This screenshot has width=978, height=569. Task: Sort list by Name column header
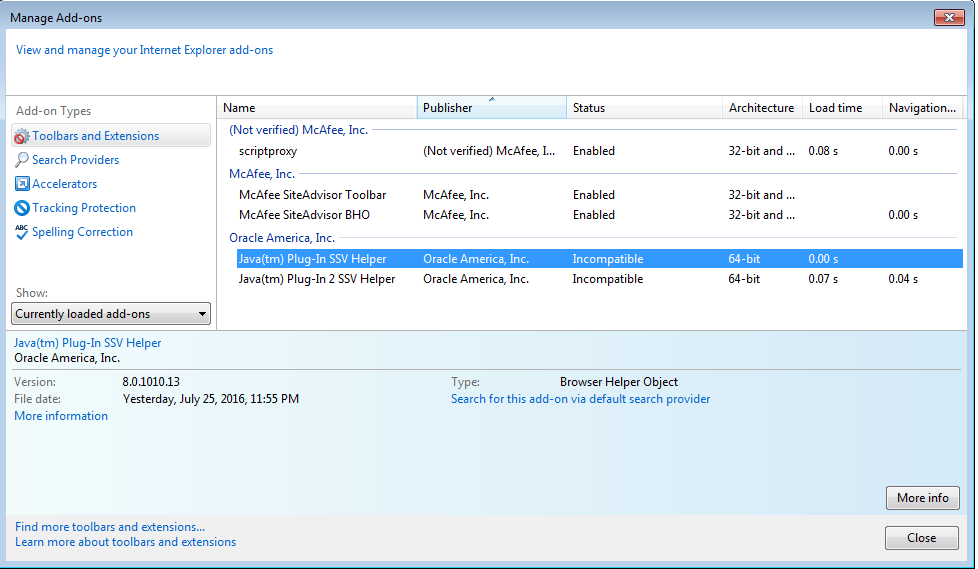(316, 108)
